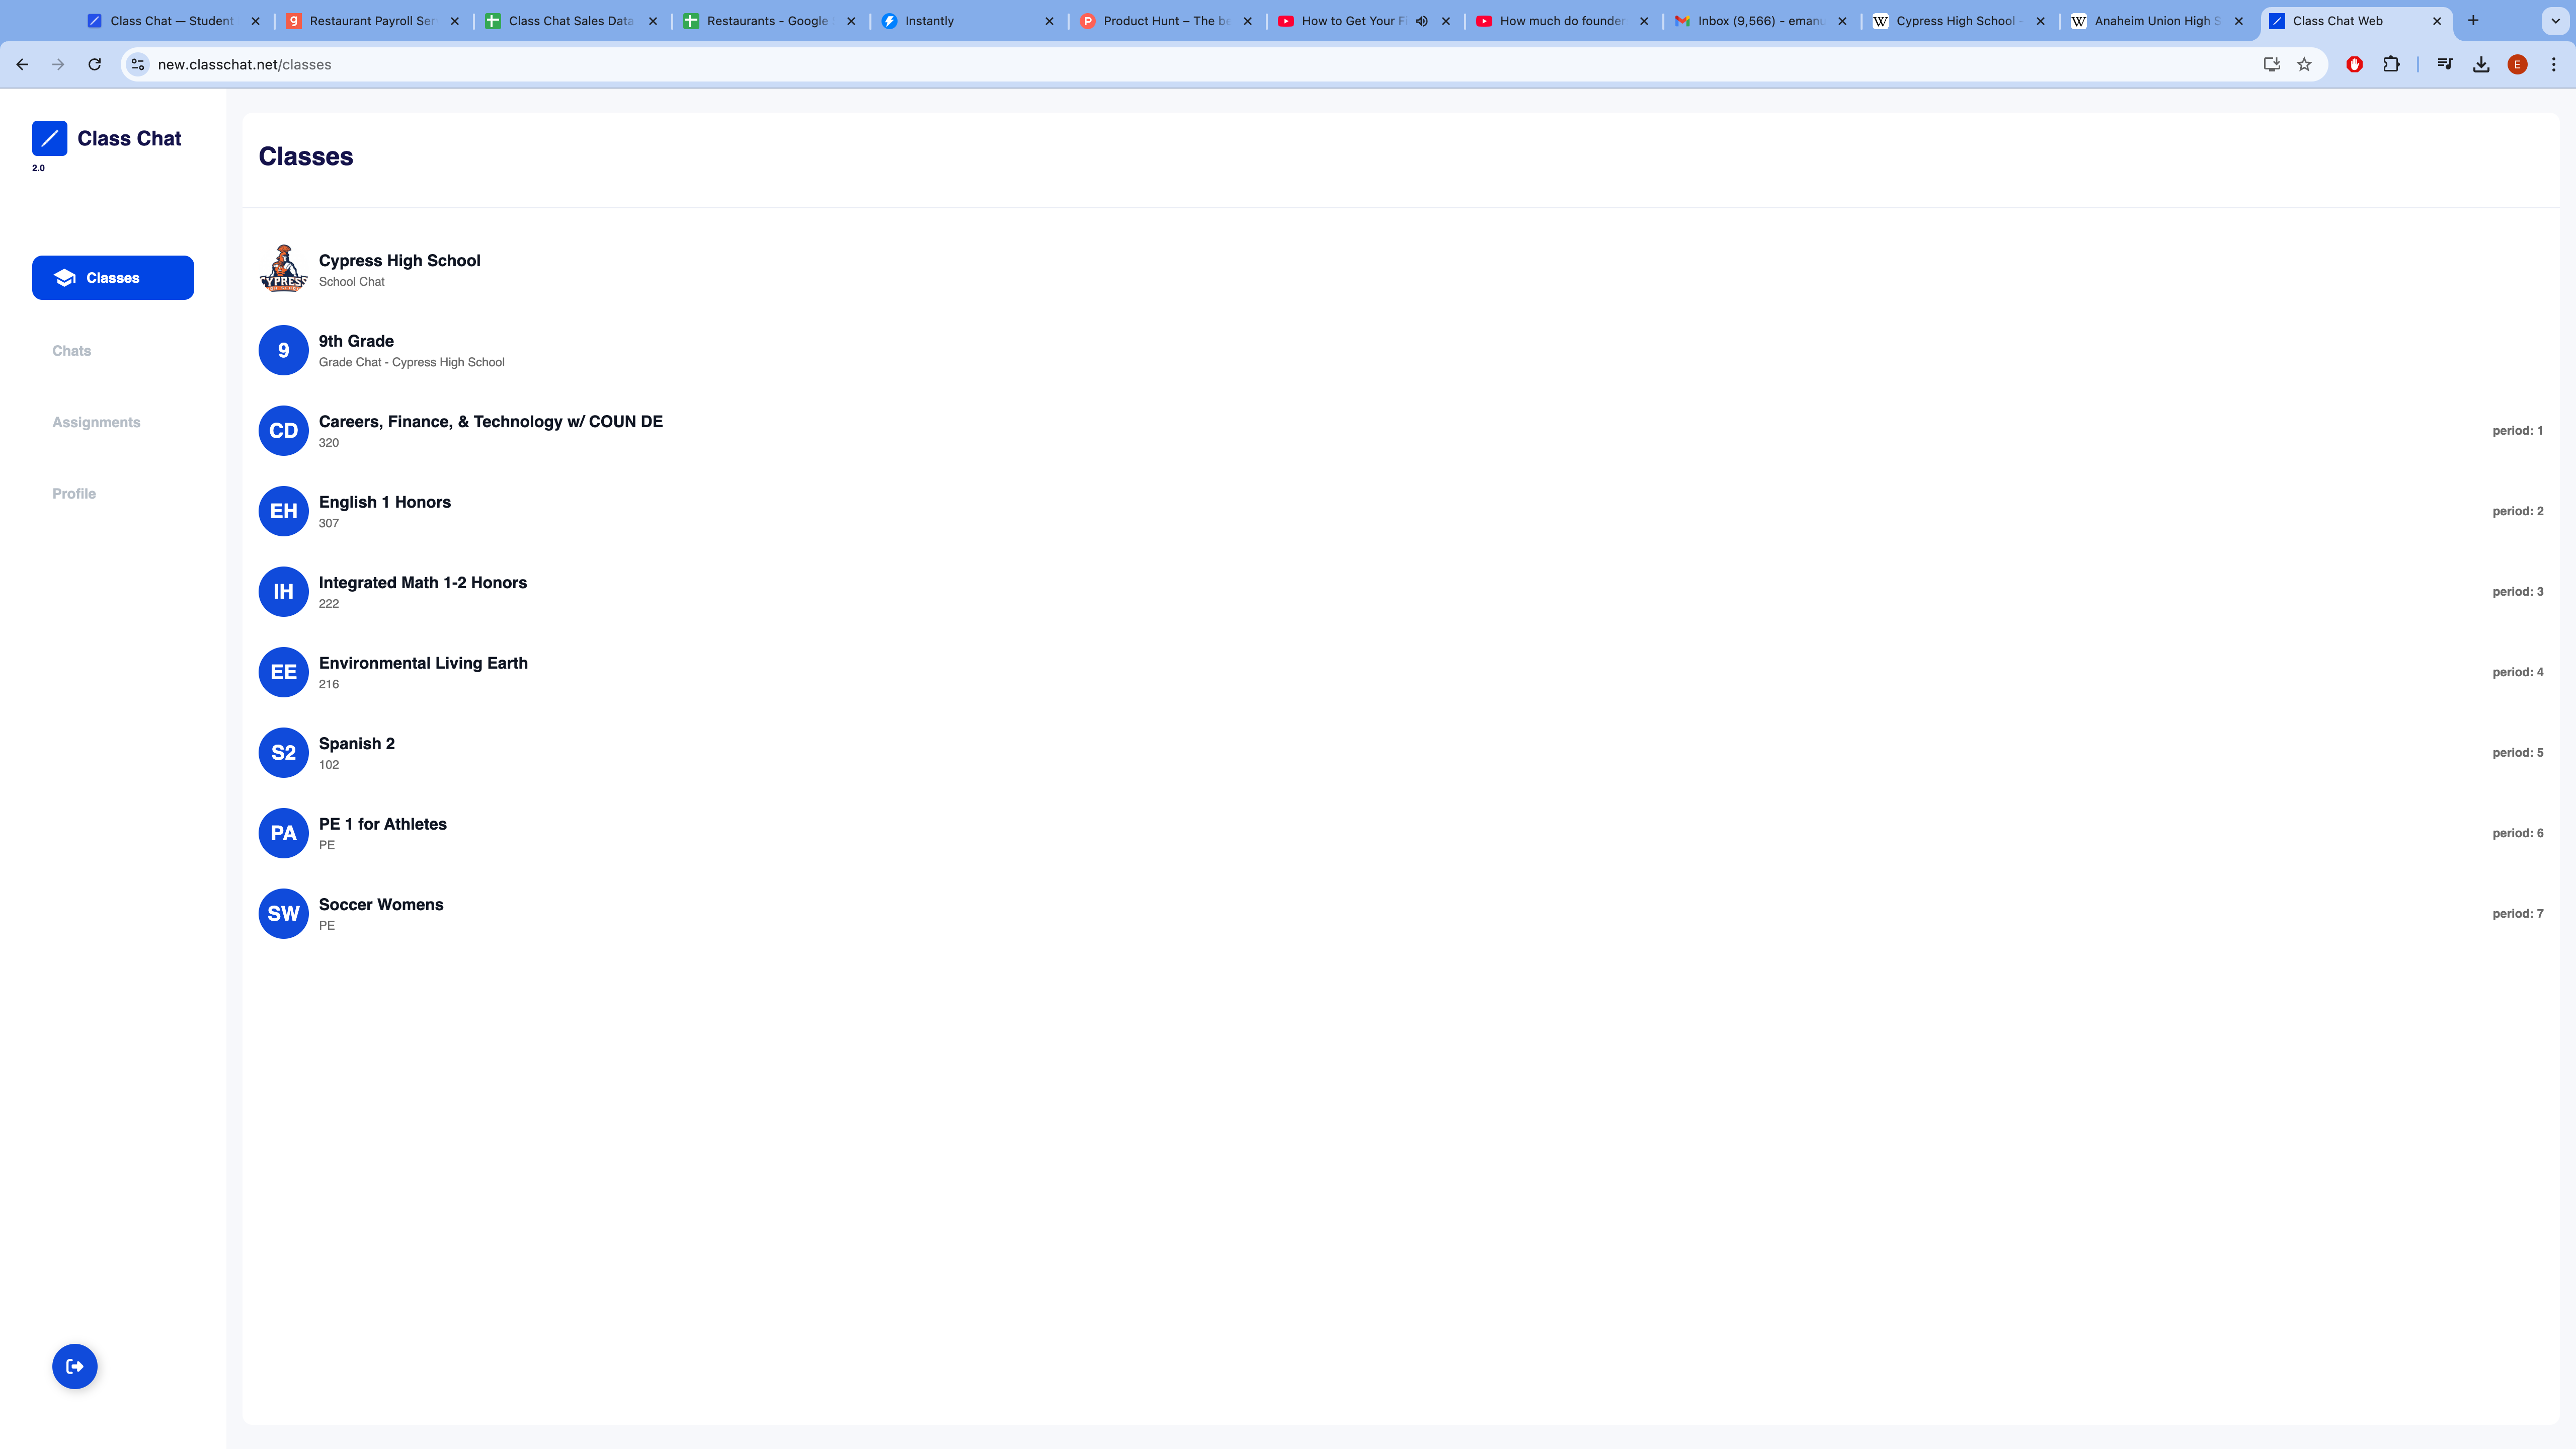
Task: Switch to Class Chat Sales Data tab
Action: click(x=570, y=20)
